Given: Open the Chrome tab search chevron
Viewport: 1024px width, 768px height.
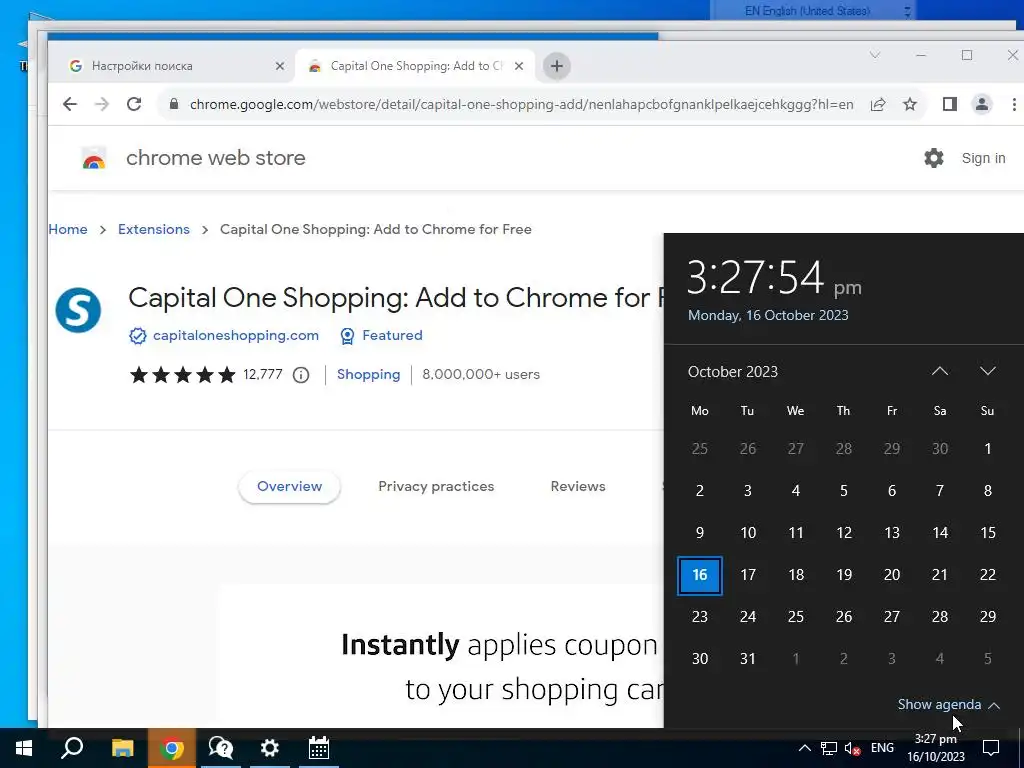Looking at the screenshot, I should (x=875, y=56).
